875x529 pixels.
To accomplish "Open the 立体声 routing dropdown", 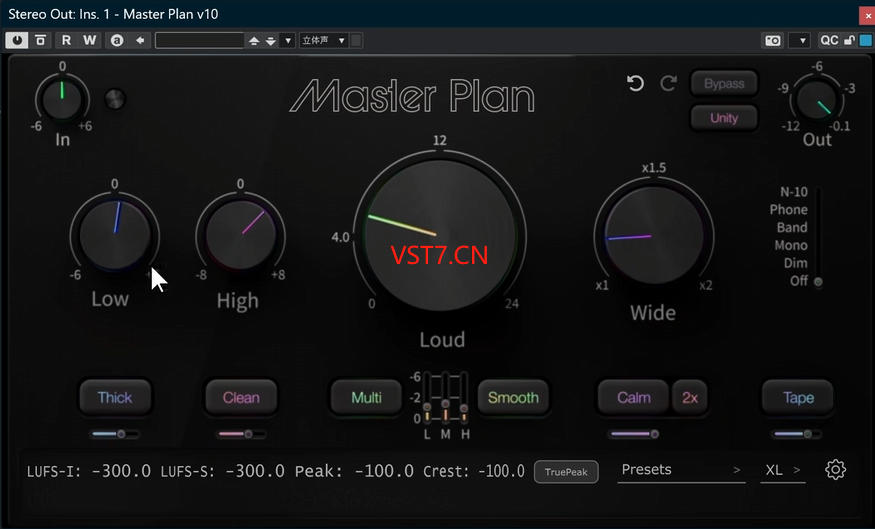I will tap(324, 40).
